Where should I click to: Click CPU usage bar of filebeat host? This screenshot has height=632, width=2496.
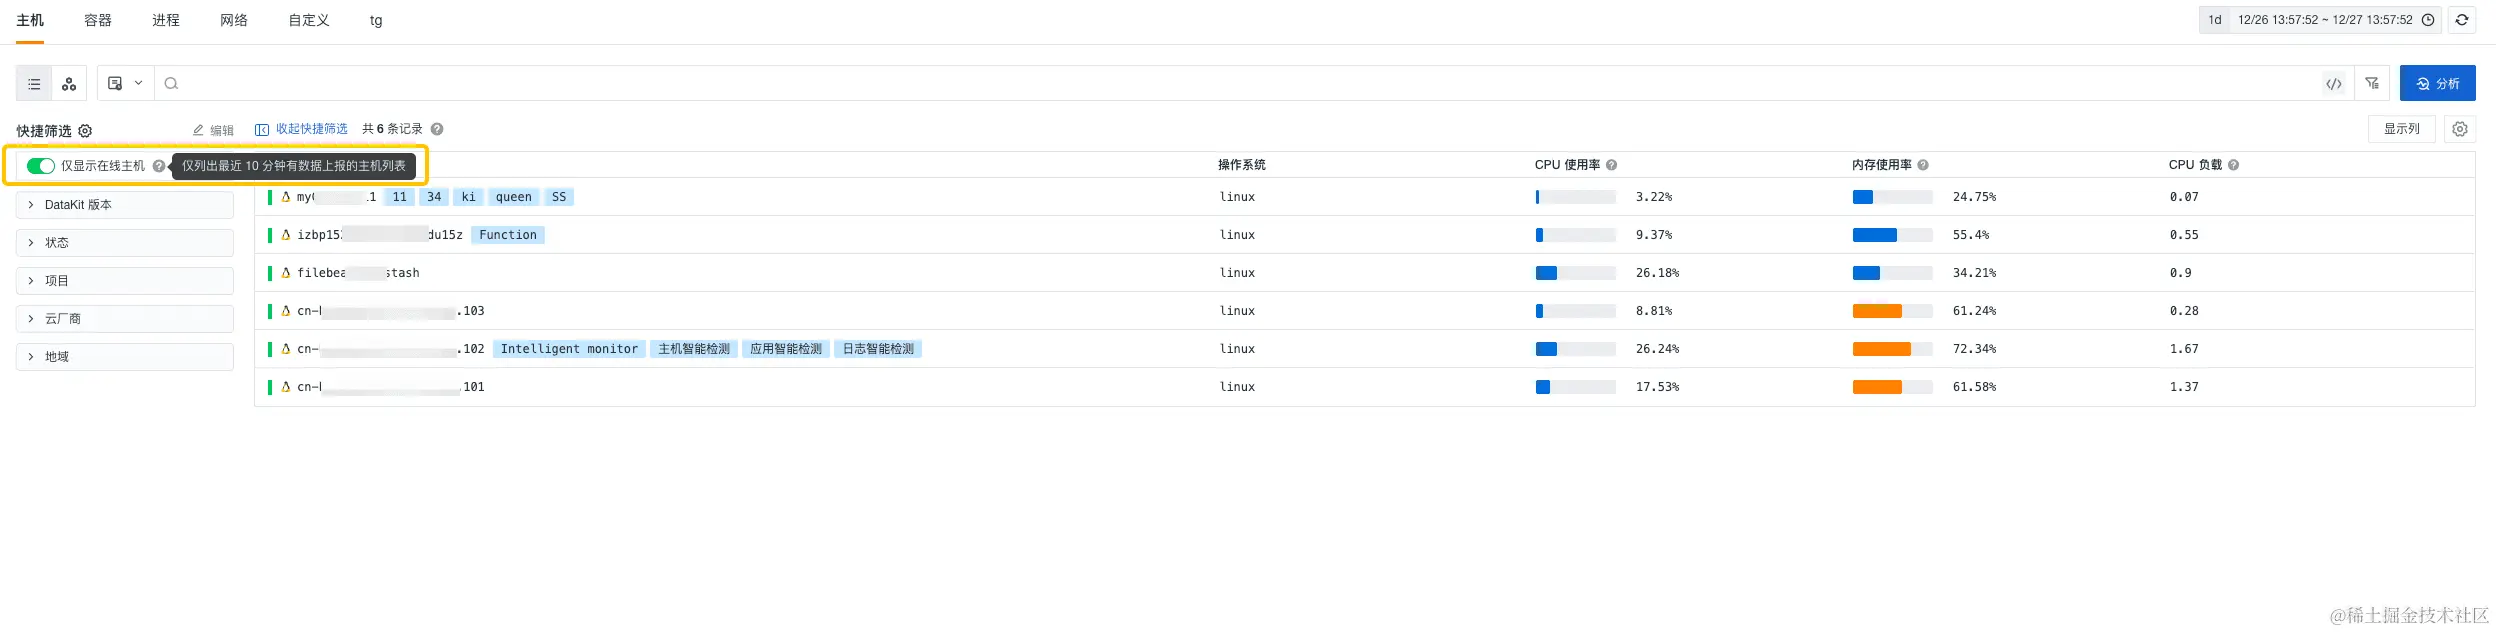click(x=1576, y=273)
